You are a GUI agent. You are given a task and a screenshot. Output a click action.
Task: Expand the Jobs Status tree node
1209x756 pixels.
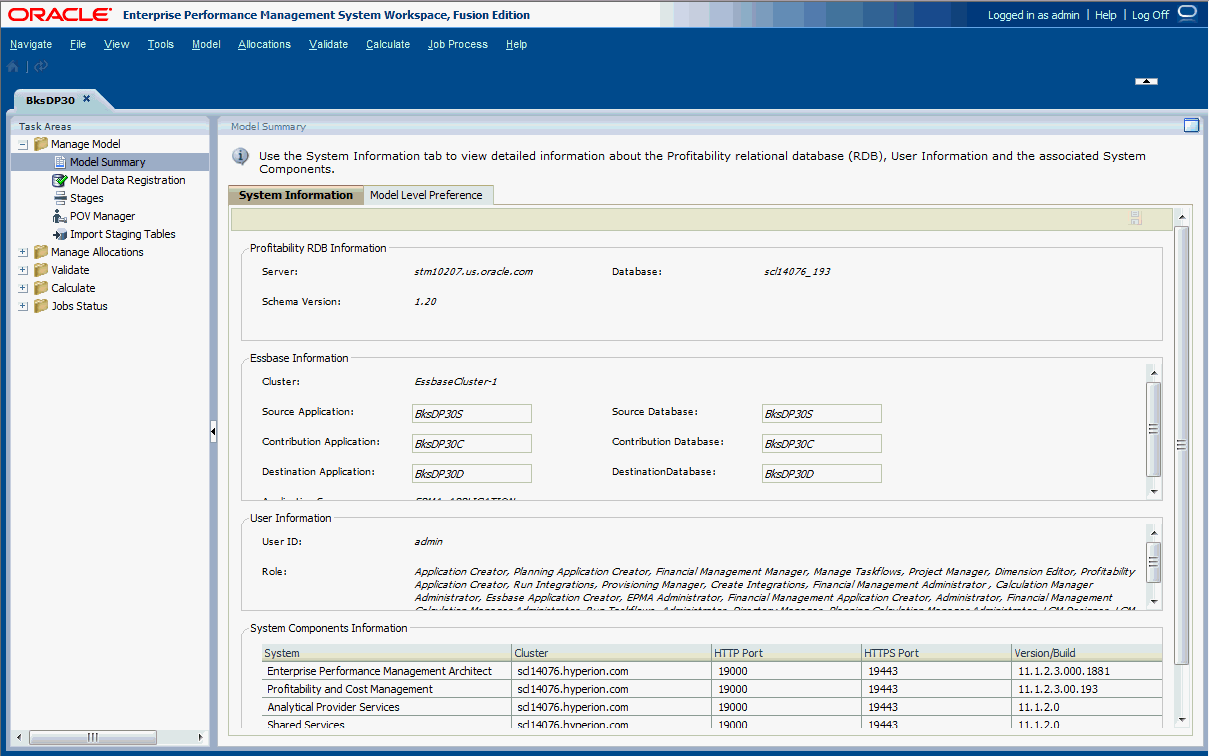23,306
